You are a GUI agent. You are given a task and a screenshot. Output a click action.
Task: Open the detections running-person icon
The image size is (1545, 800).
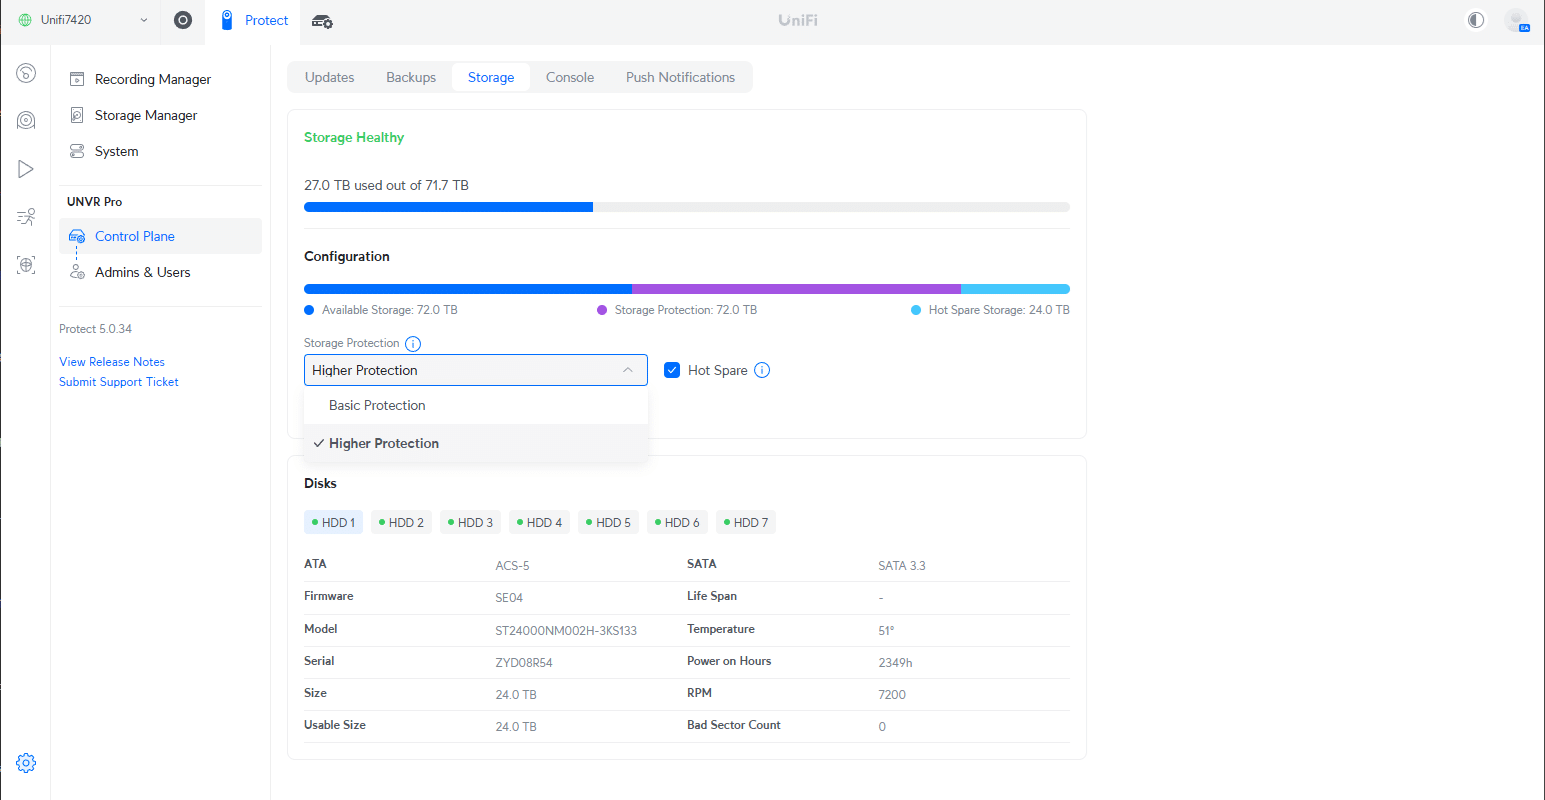(x=26, y=217)
